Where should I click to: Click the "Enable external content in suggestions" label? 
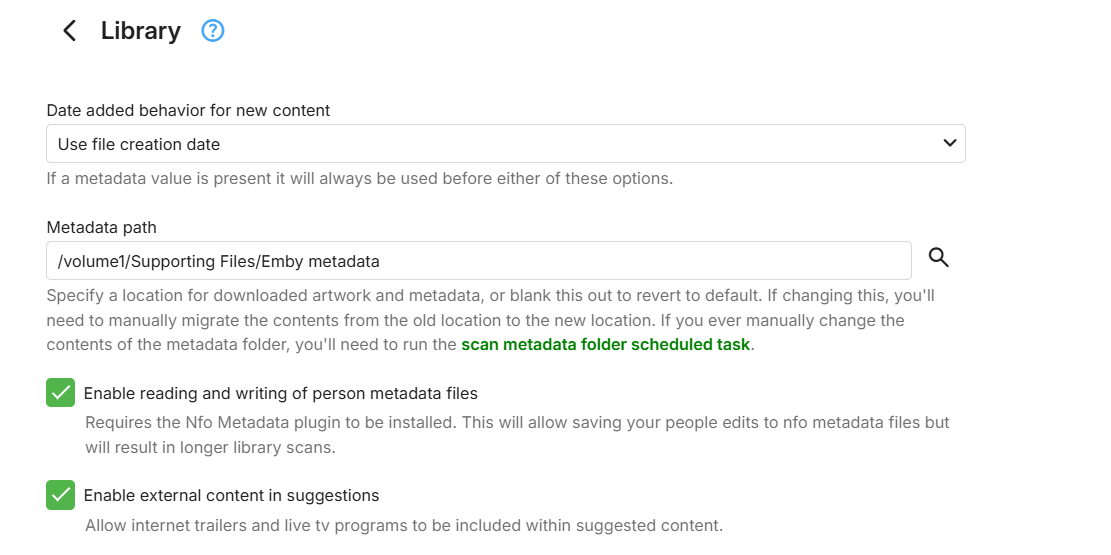(x=231, y=495)
